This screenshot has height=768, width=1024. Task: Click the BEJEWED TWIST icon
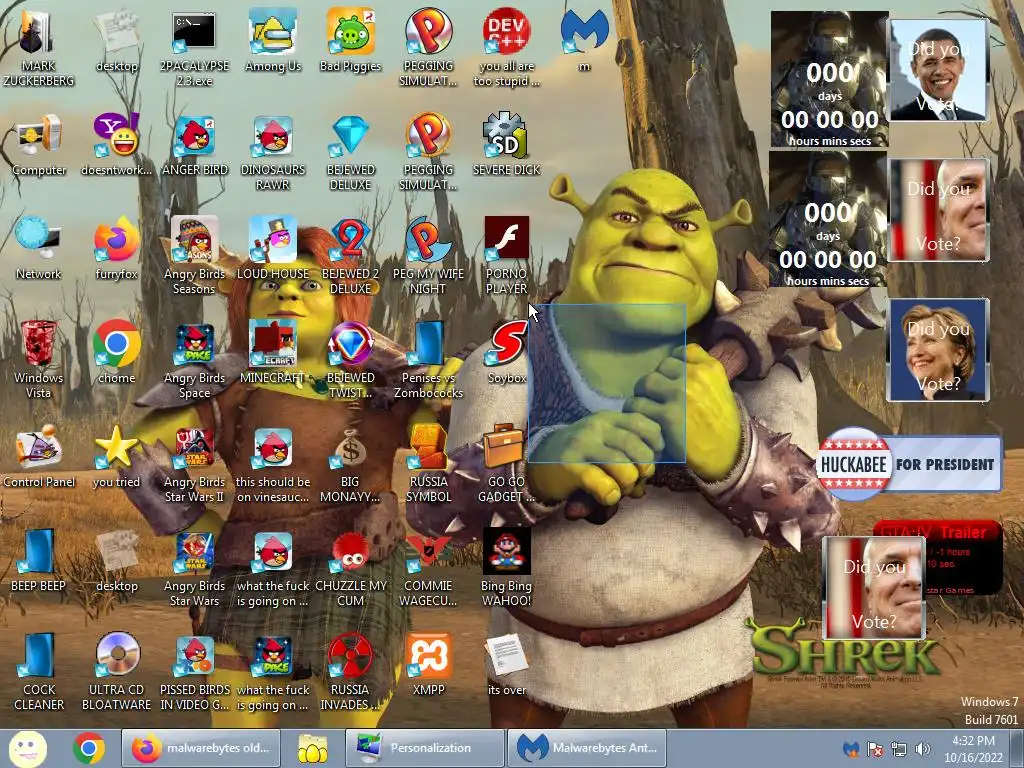coord(350,359)
